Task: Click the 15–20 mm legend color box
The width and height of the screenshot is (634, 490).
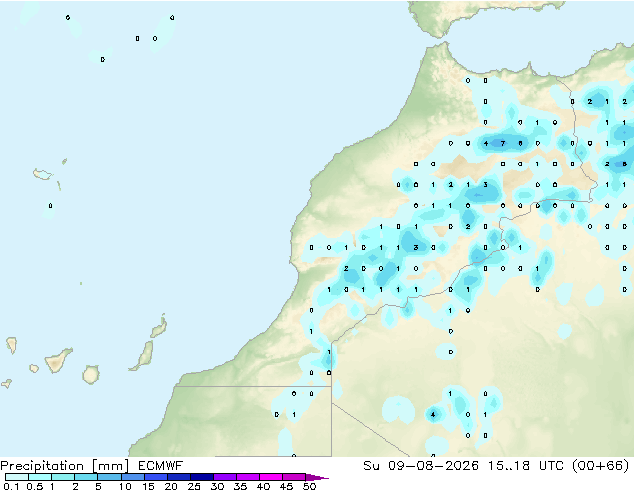Action: [155, 477]
